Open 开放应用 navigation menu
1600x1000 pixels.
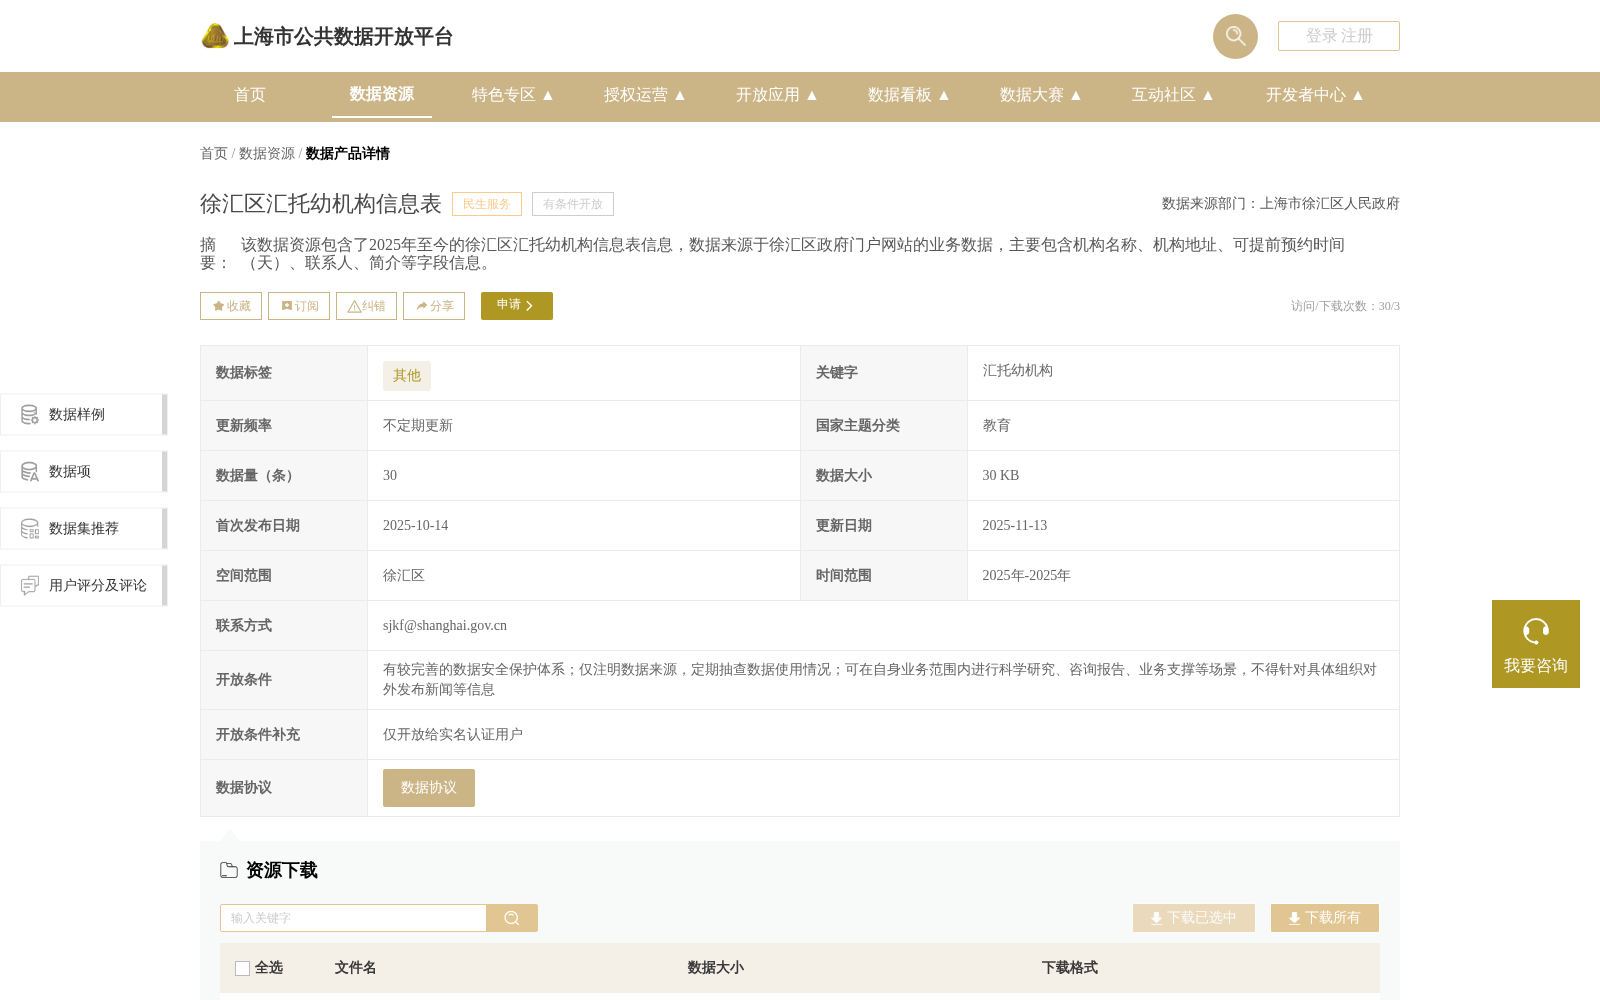tap(777, 95)
